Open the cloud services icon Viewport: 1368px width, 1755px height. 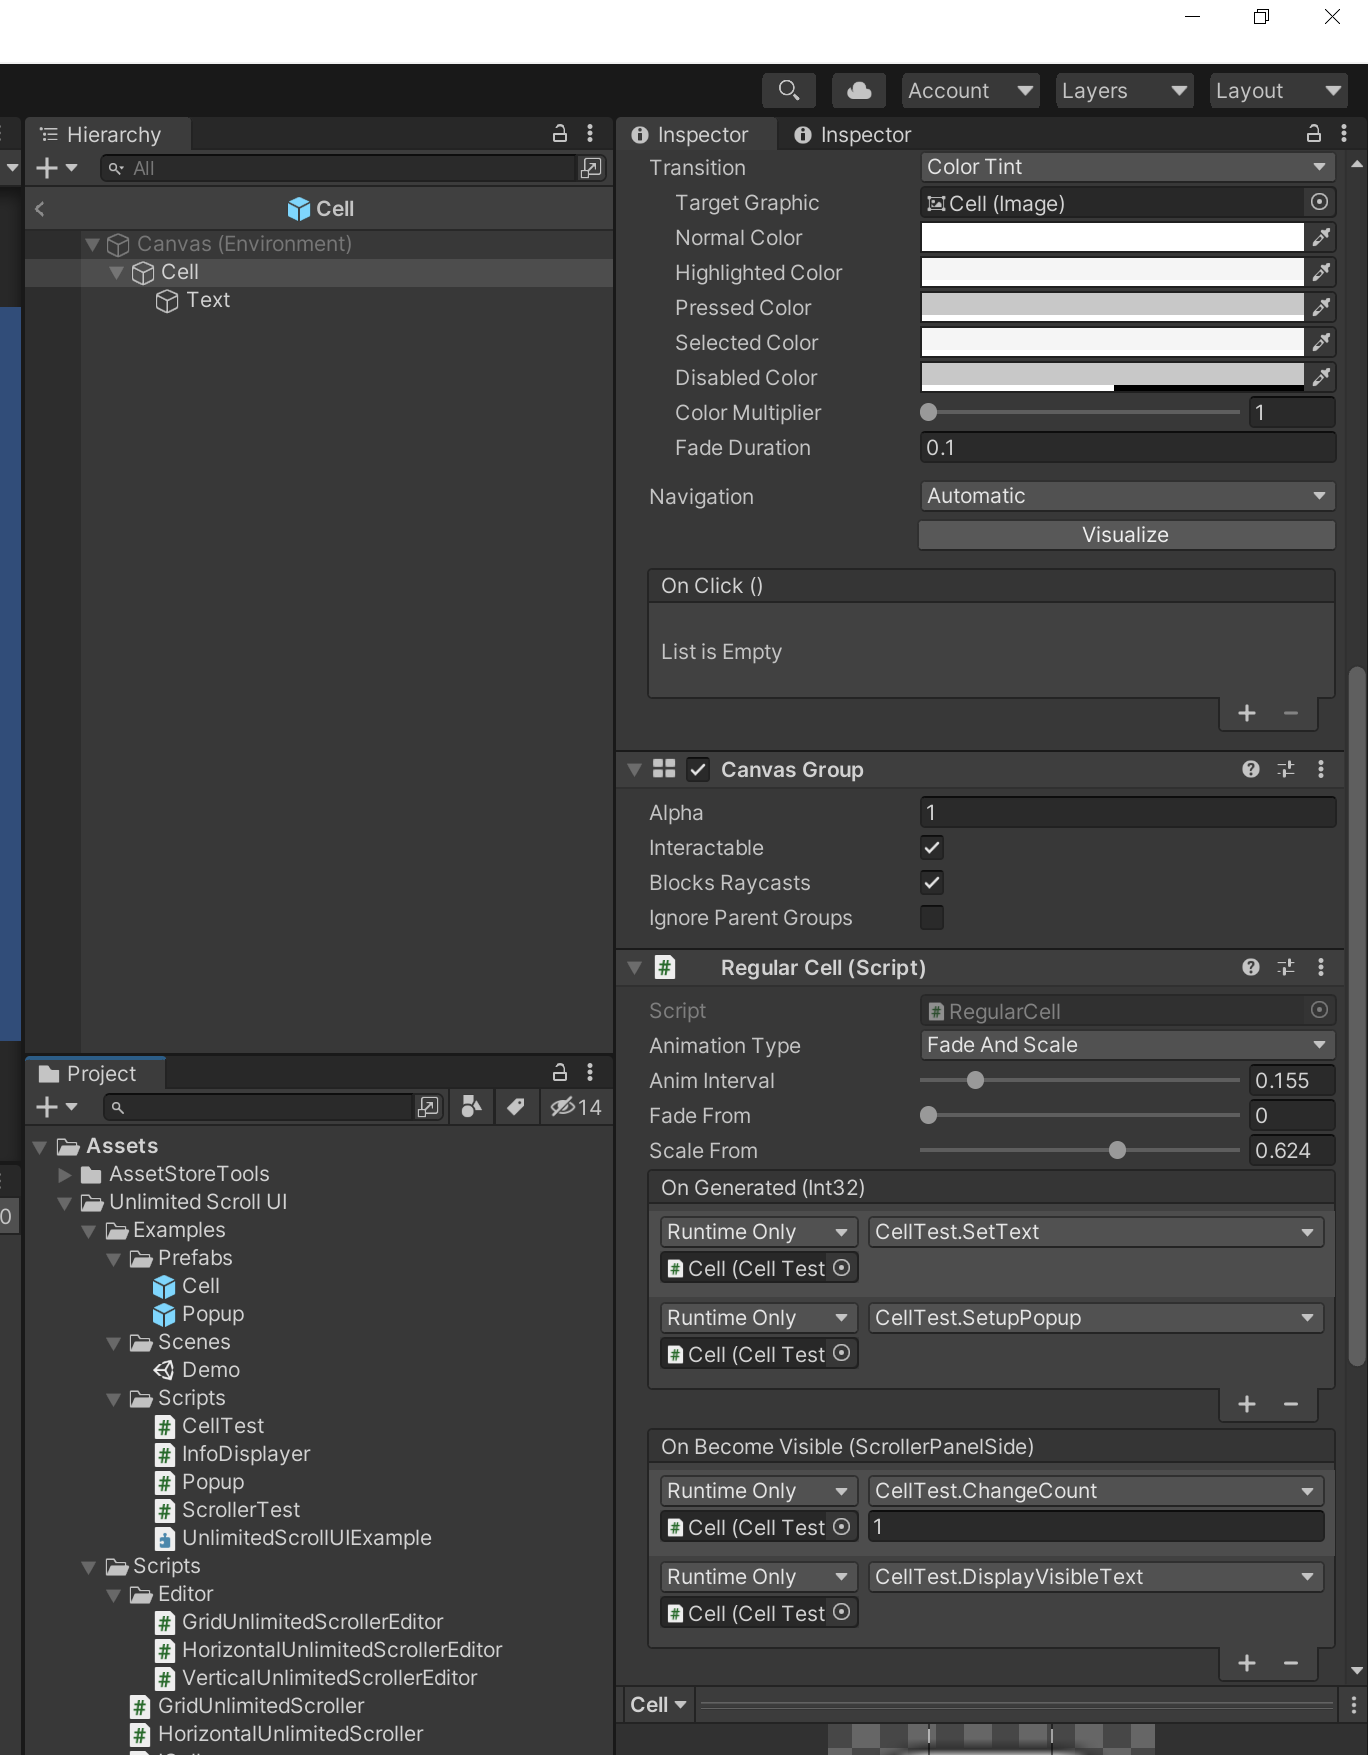858,91
